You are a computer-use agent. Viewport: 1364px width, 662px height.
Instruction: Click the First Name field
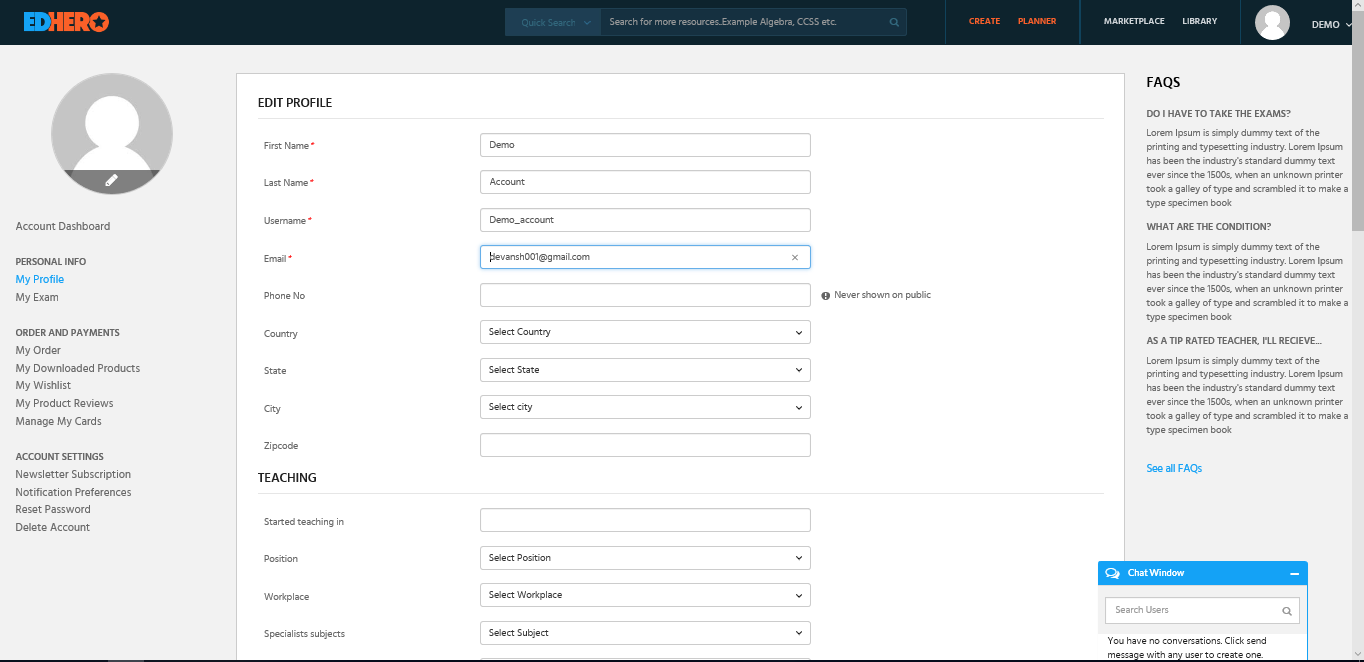click(x=645, y=145)
